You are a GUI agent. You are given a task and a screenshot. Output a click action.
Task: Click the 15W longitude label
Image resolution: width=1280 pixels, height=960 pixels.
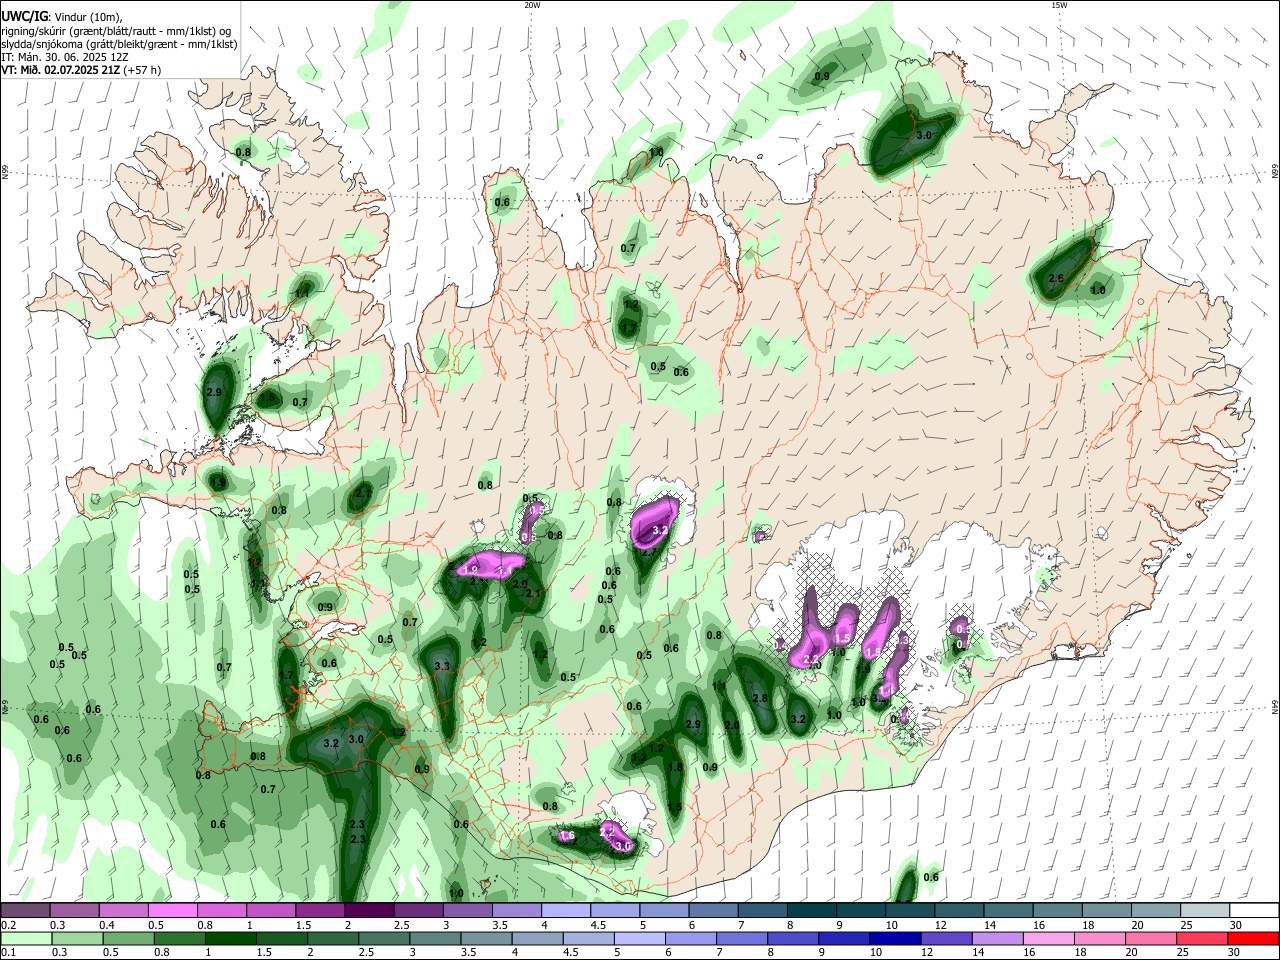pyautogui.click(x=1059, y=5)
